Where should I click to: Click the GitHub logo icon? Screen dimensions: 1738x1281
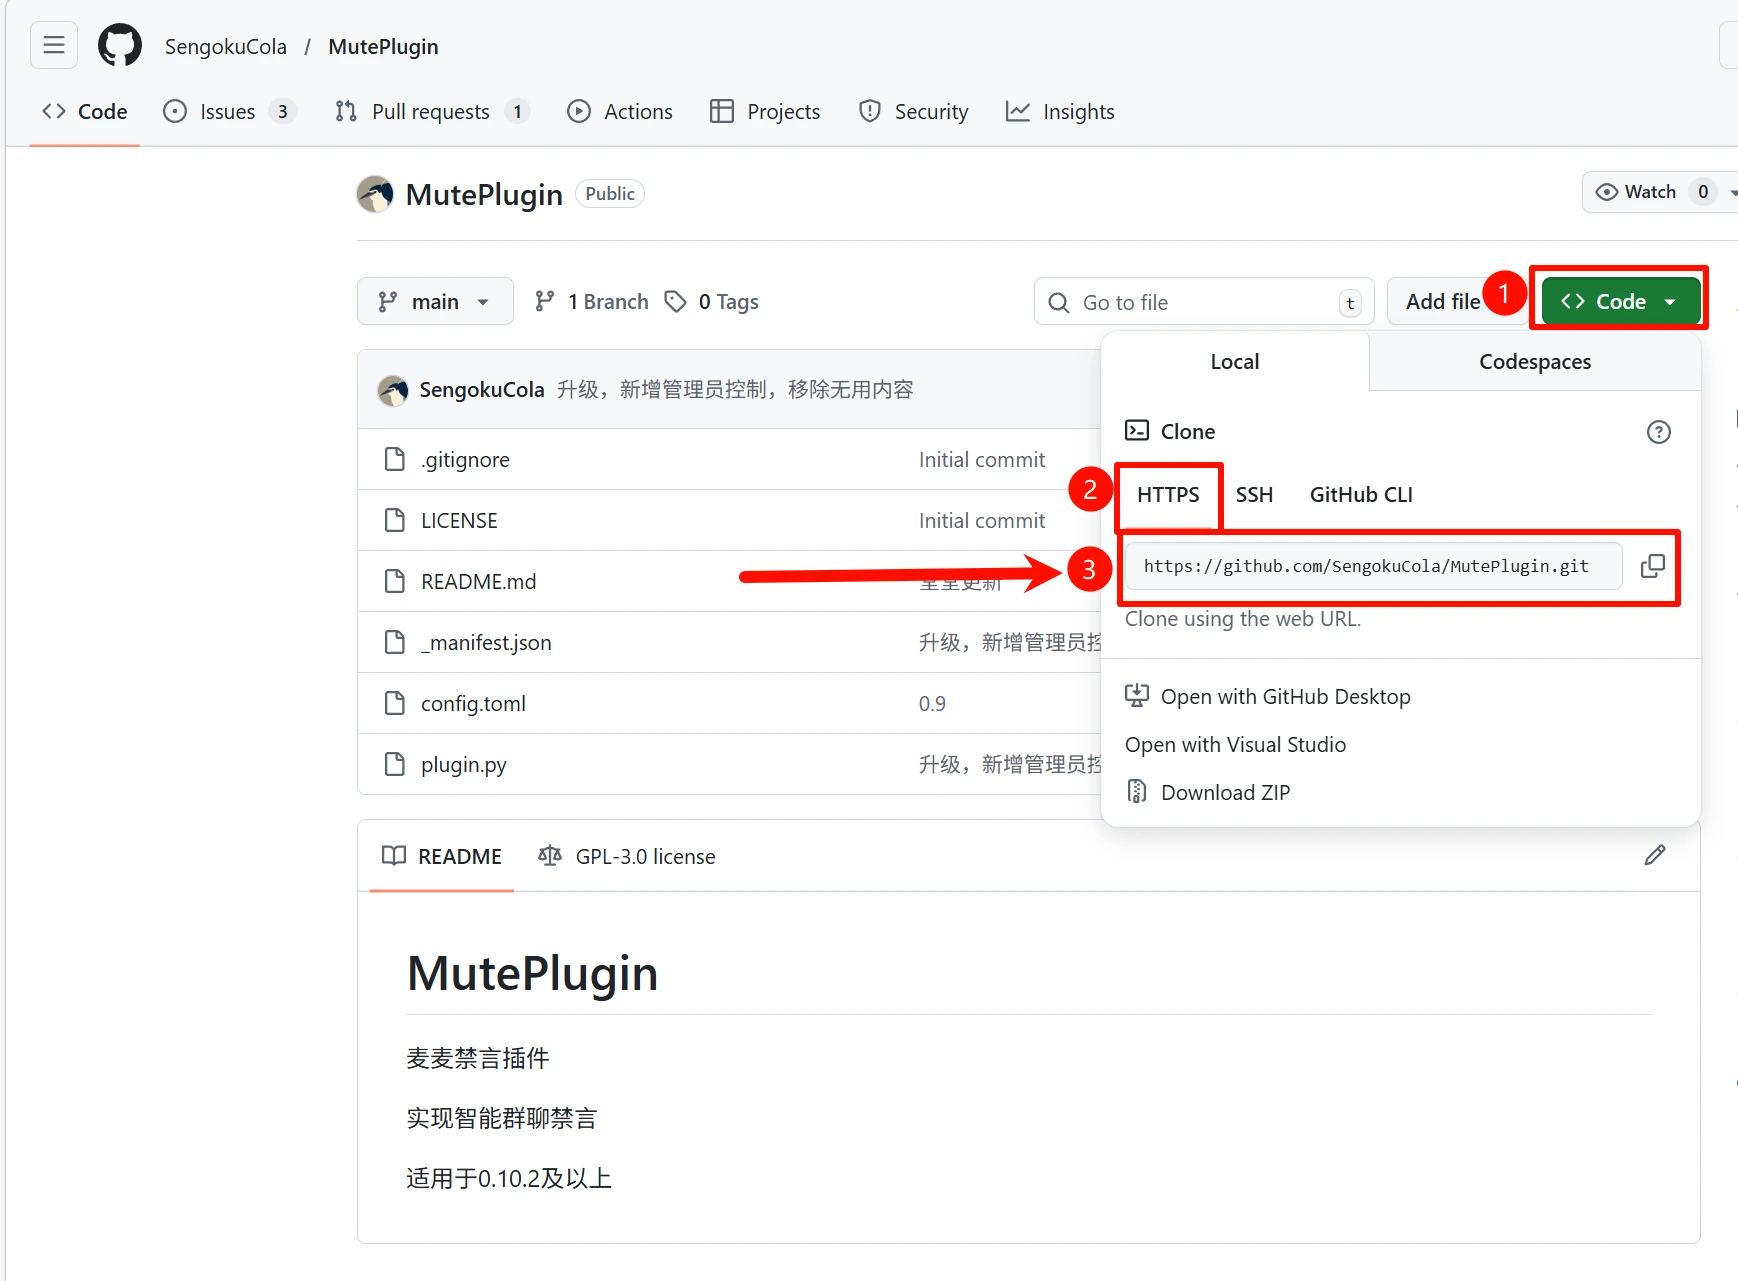[x=119, y=46]
